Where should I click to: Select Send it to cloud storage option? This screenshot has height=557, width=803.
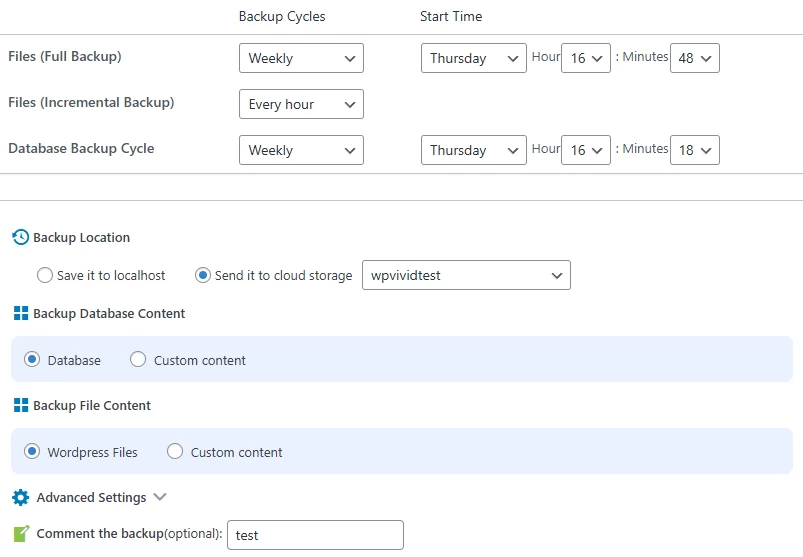(203, 275)
